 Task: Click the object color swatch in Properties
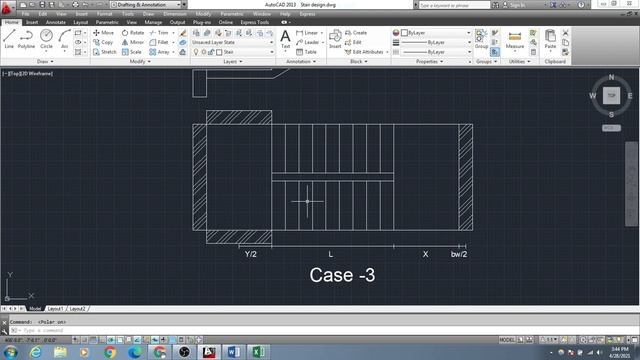tap(404, 33)
